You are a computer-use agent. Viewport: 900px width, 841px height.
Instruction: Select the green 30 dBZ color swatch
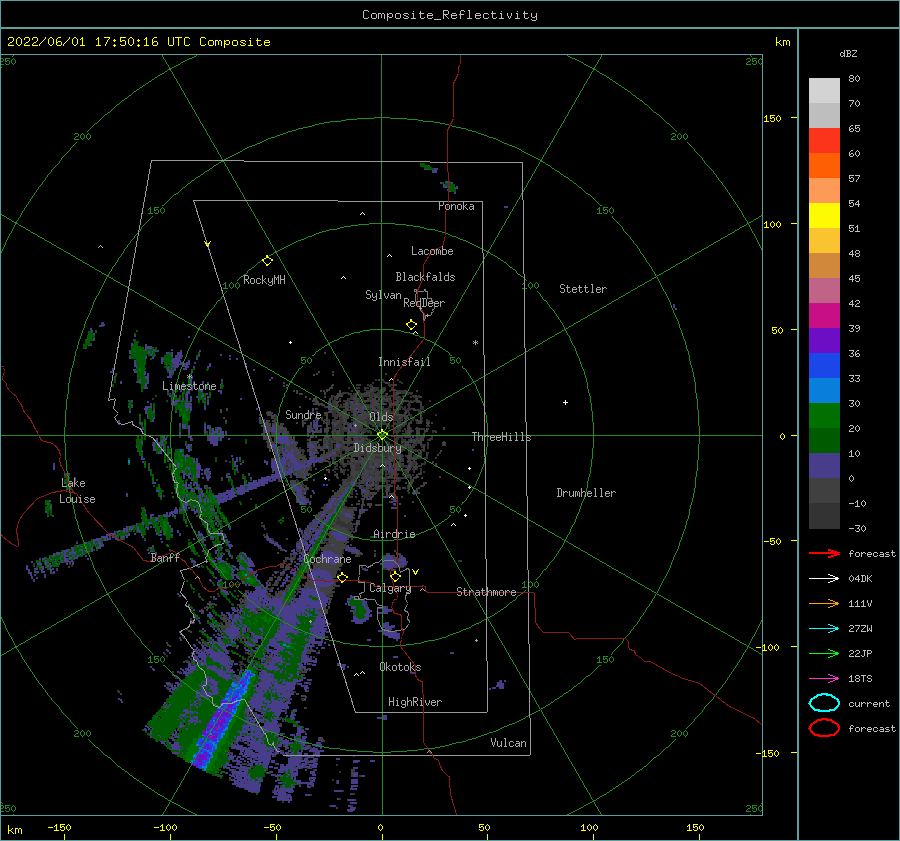pos(824,416)
